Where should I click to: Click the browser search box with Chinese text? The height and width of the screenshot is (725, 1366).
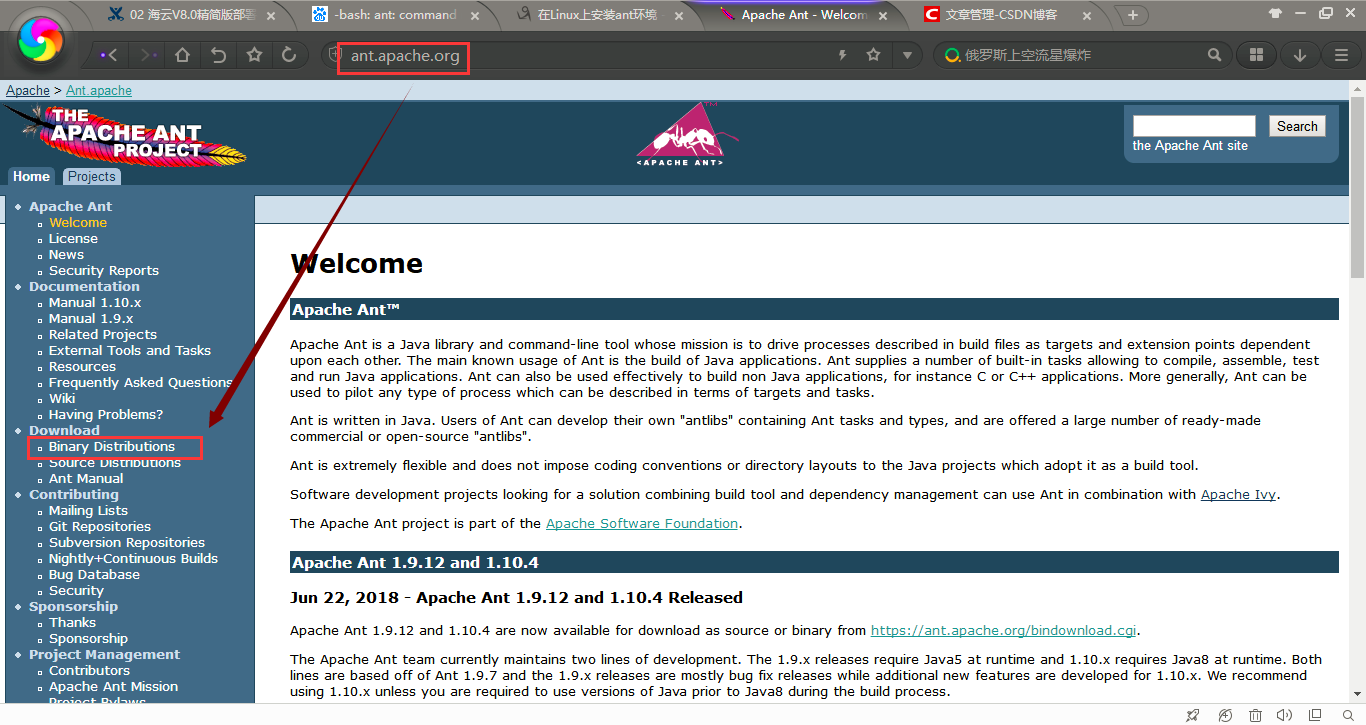point(1084,55)
